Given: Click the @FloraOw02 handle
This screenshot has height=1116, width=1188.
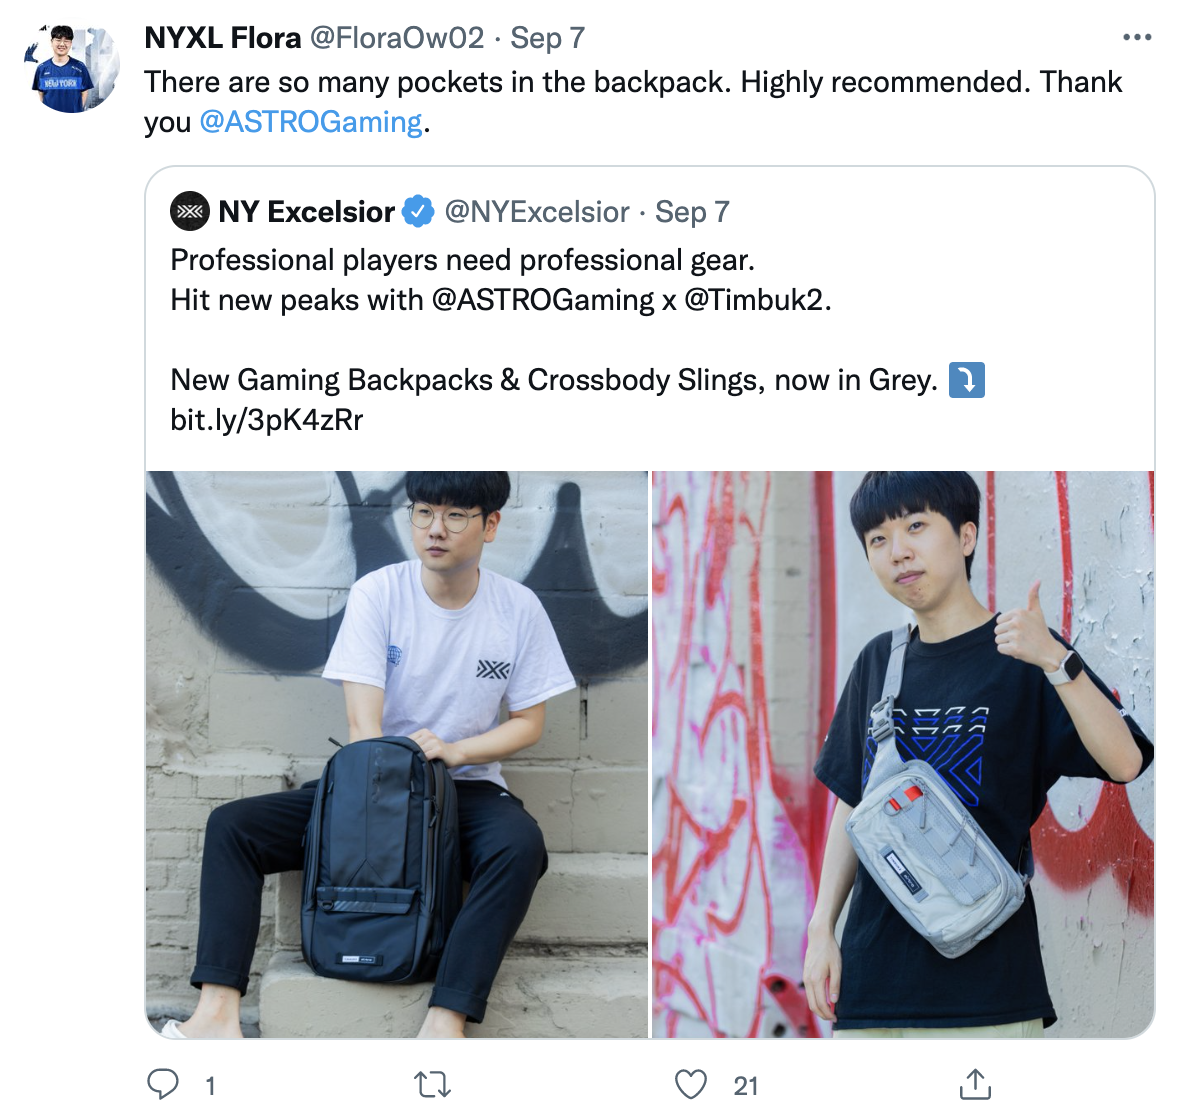Looking at the screenshot, I should 397,38.
